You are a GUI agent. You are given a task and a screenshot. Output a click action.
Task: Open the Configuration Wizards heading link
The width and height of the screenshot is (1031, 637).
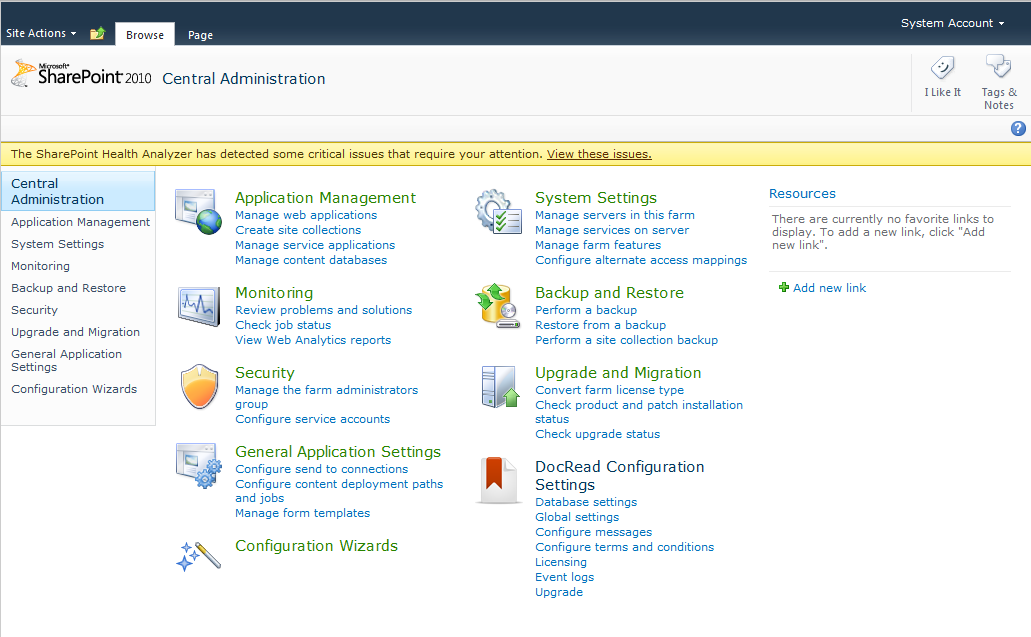316,546
